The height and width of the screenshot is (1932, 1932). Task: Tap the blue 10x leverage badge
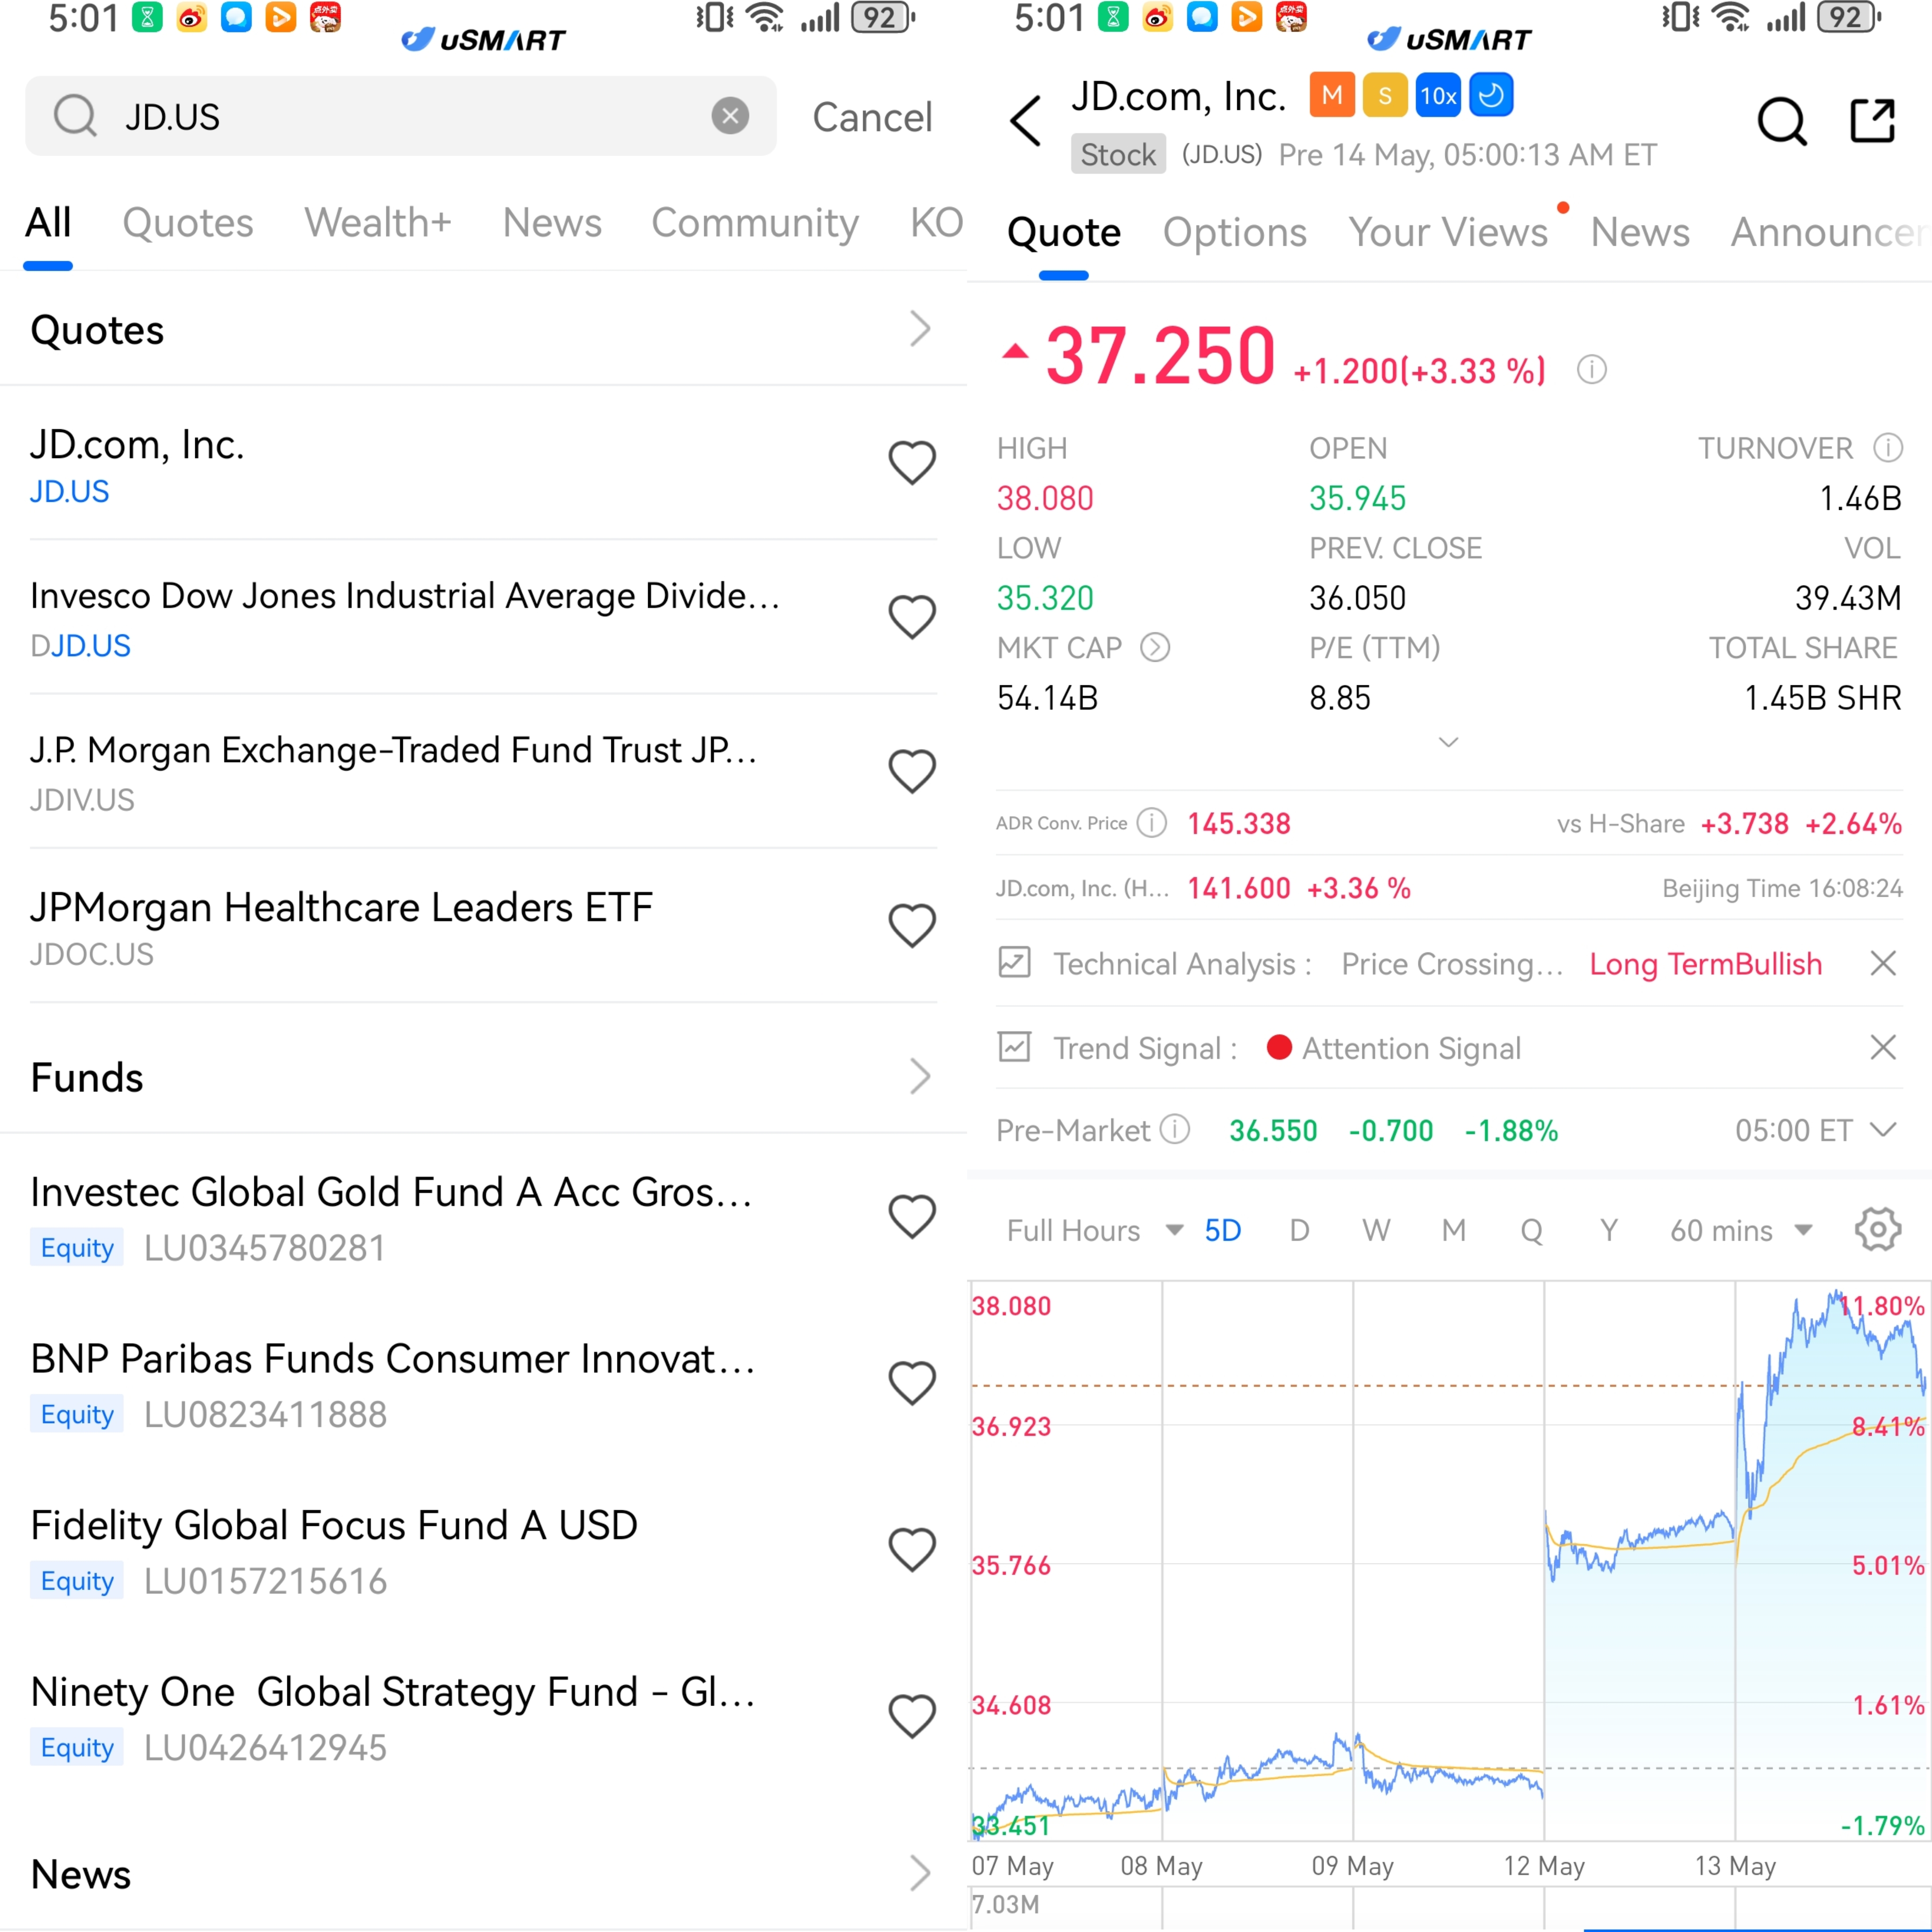point(1438,95)
